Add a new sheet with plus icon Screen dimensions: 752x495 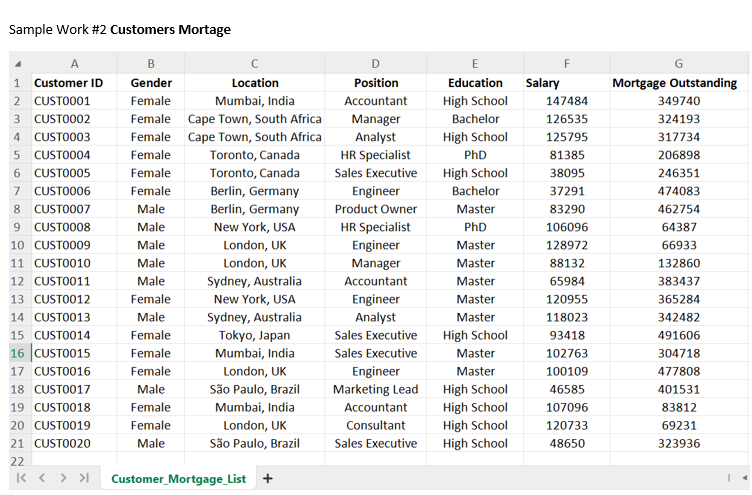tap(268, 478)
